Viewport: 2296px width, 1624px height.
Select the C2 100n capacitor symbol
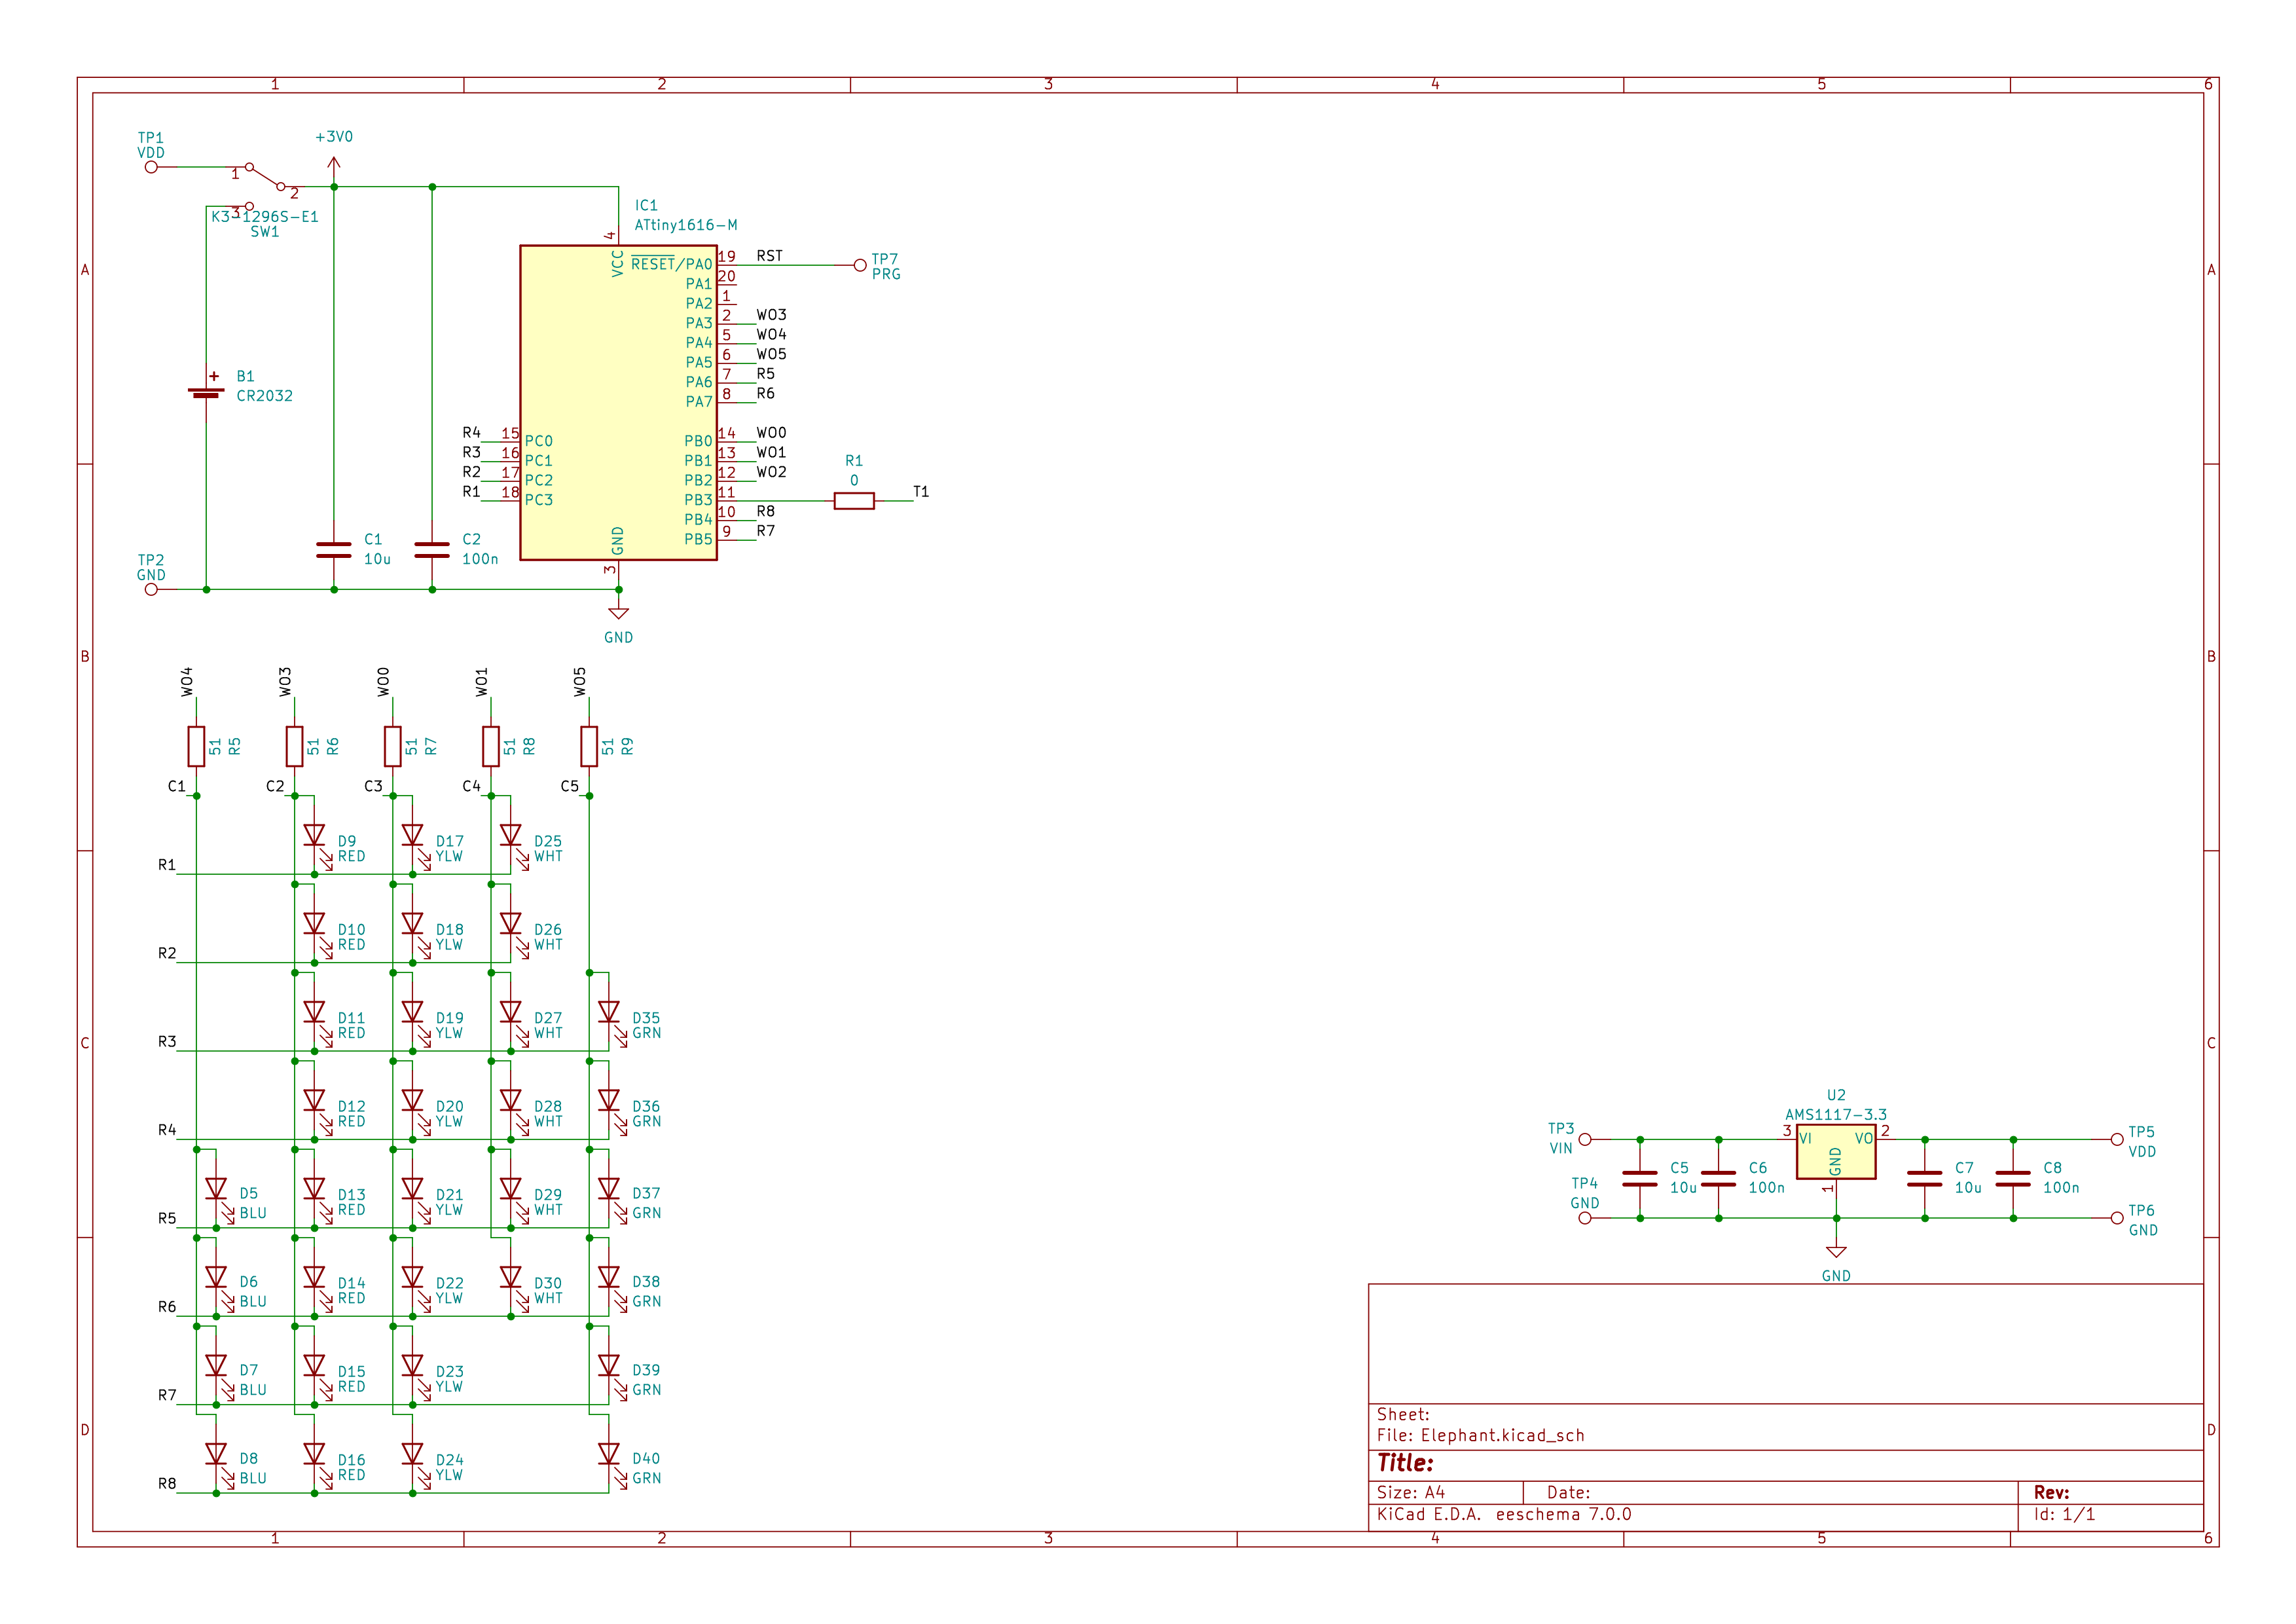[432, 550]
